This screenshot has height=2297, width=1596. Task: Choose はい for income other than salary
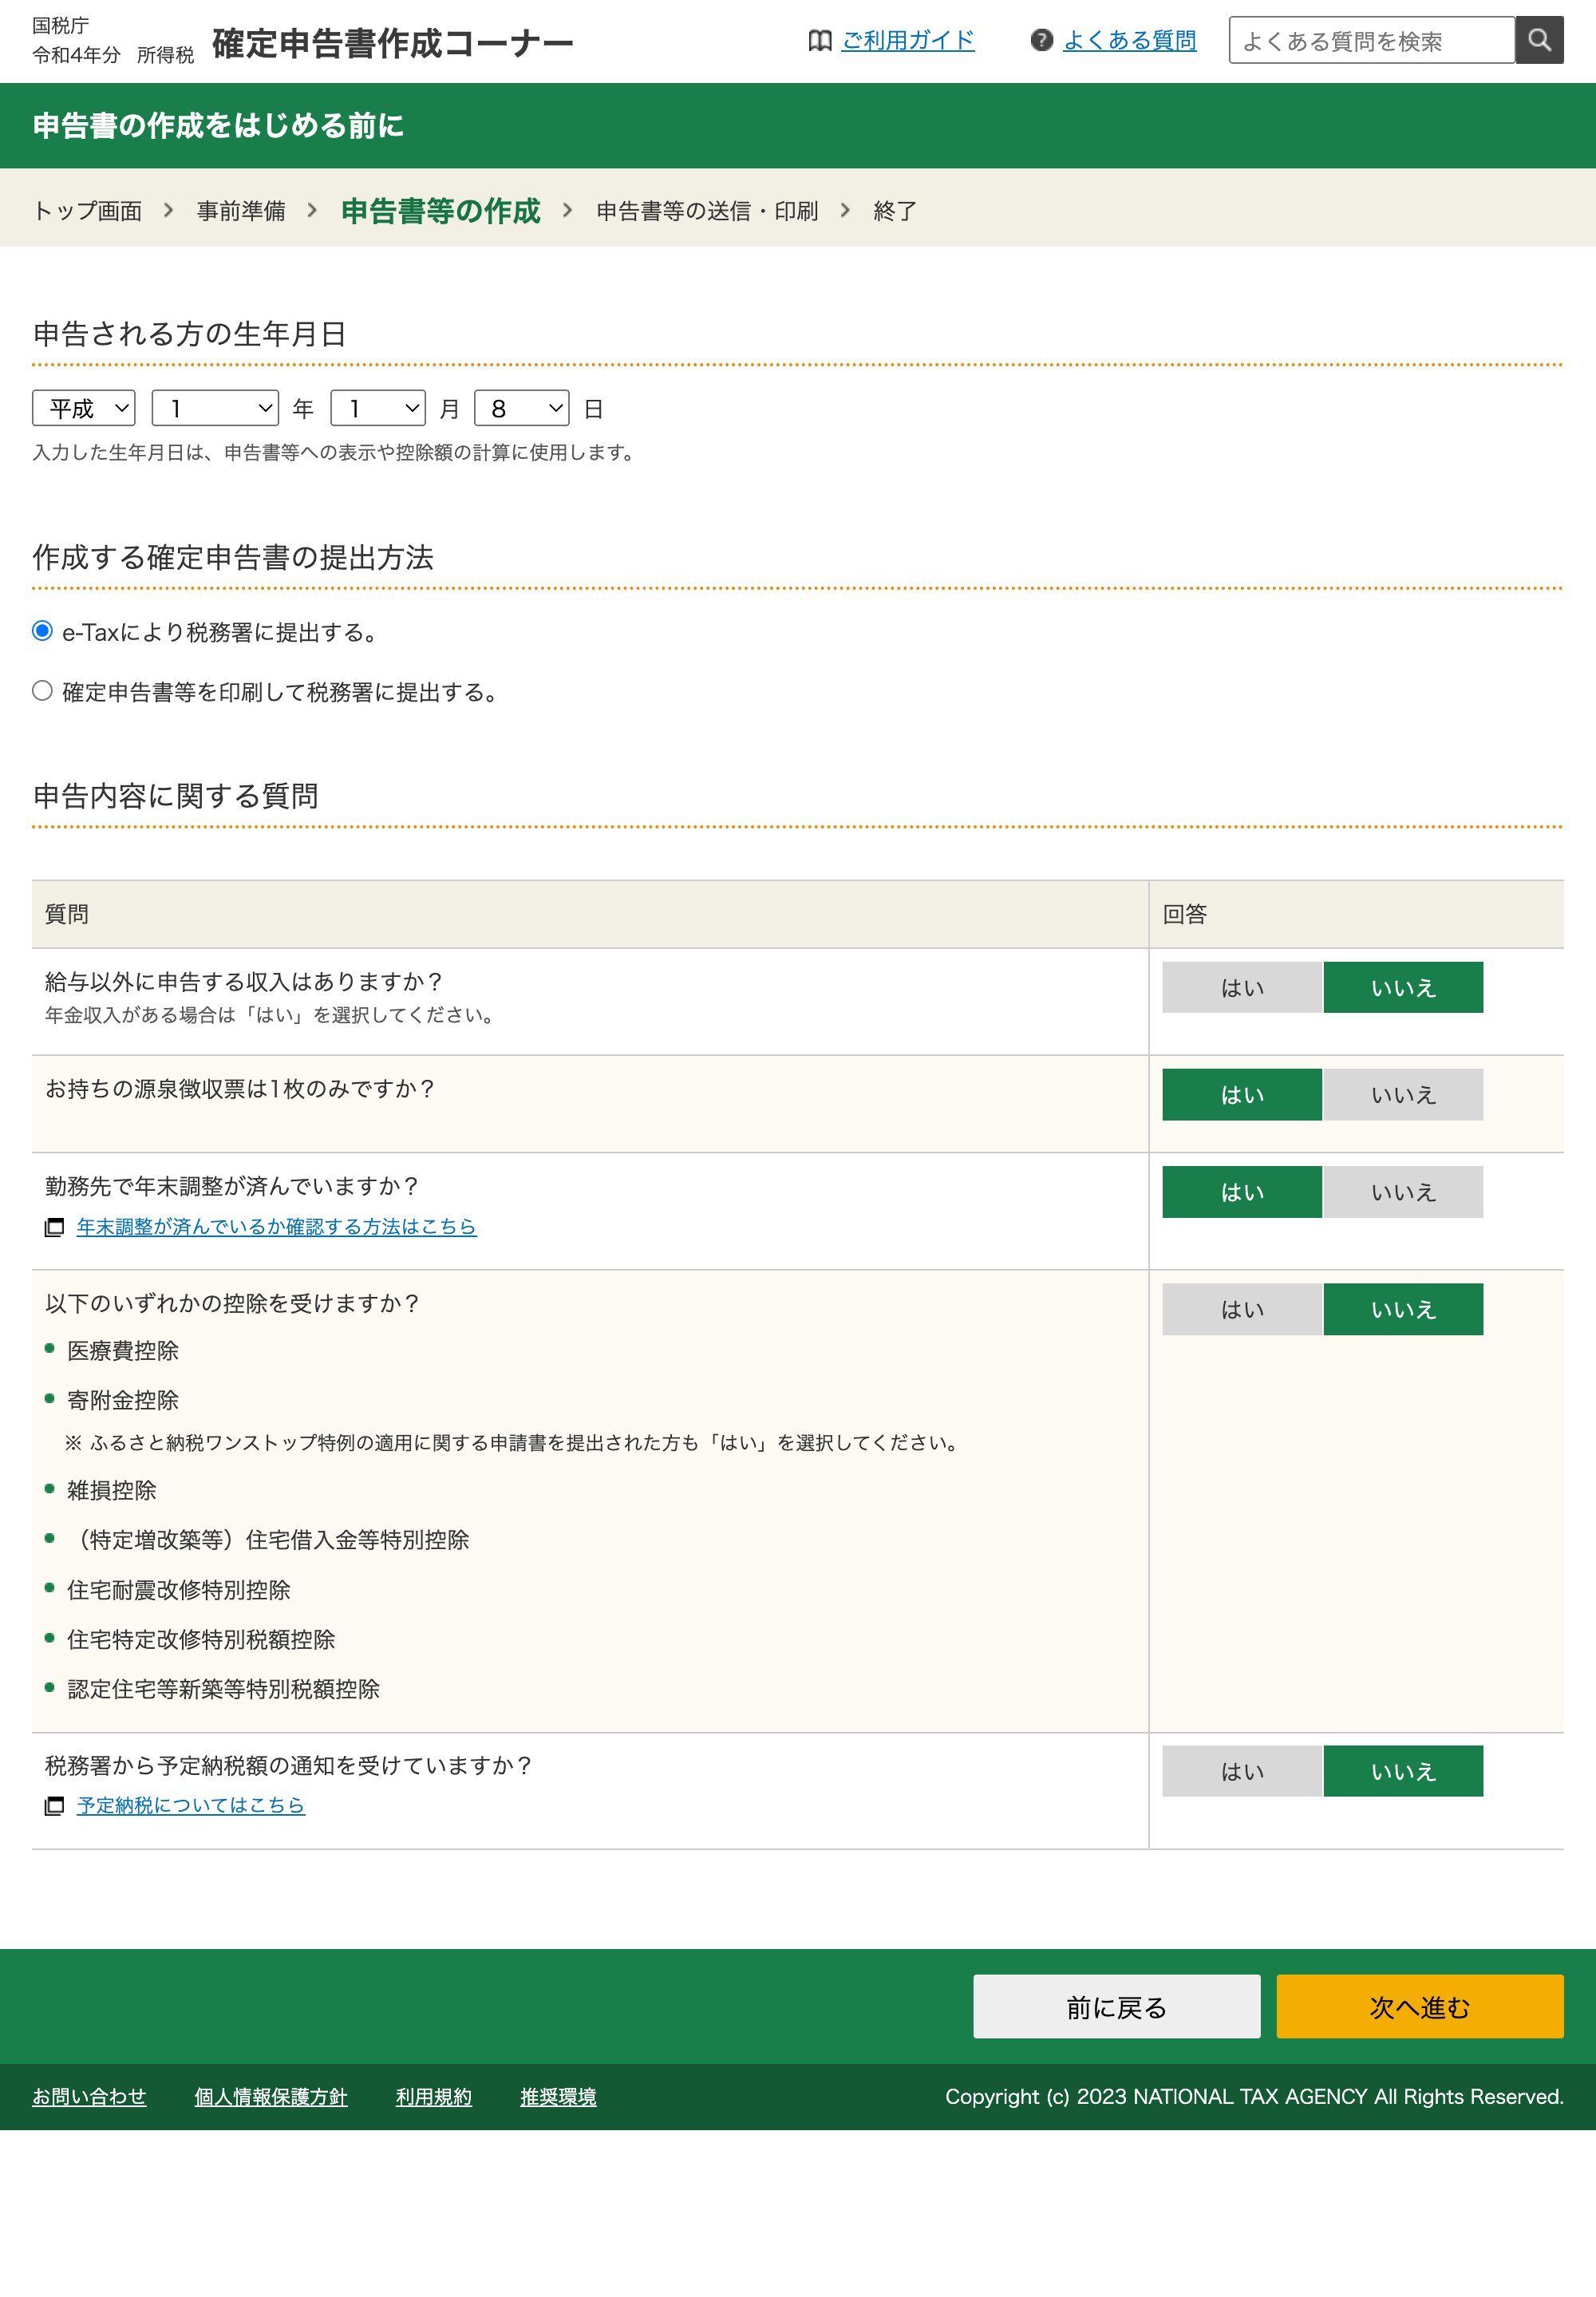[x=1241, y=988]
